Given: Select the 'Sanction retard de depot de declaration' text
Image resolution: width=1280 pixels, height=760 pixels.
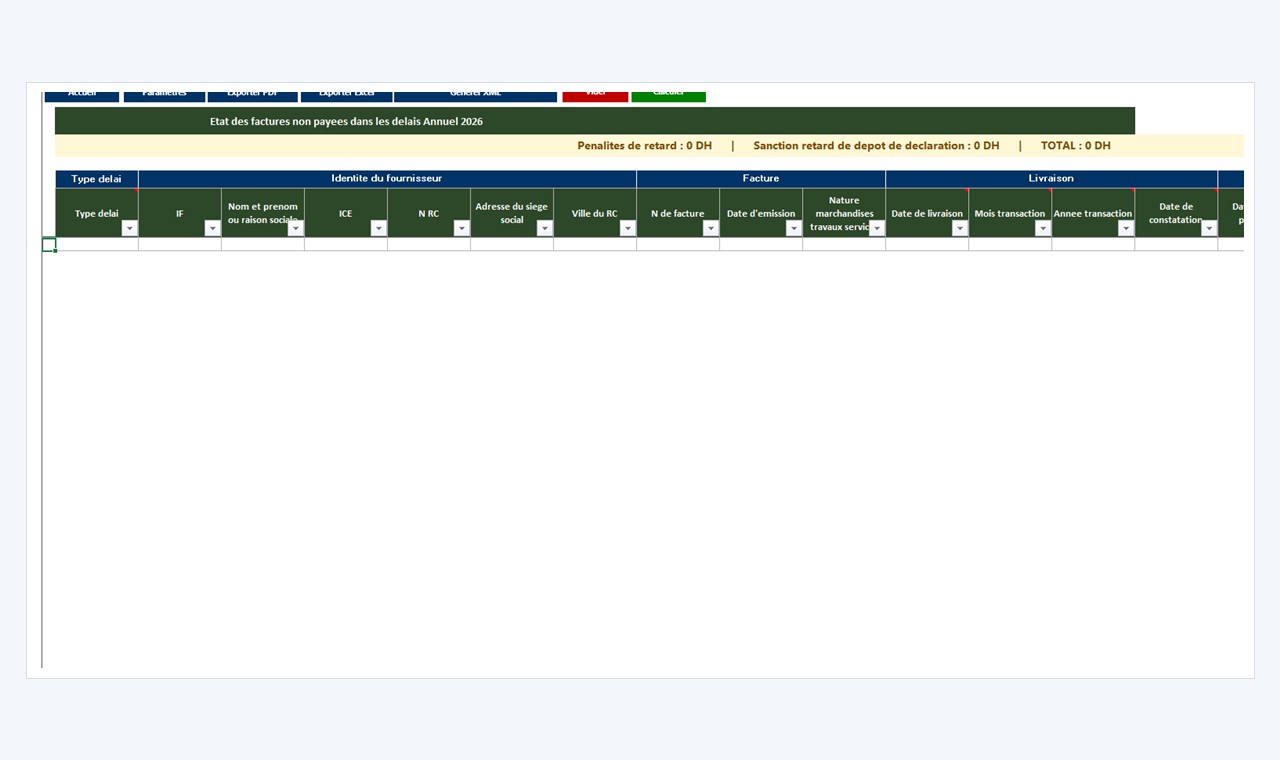Looking at the screenshot, I should [x=876, y=146].
